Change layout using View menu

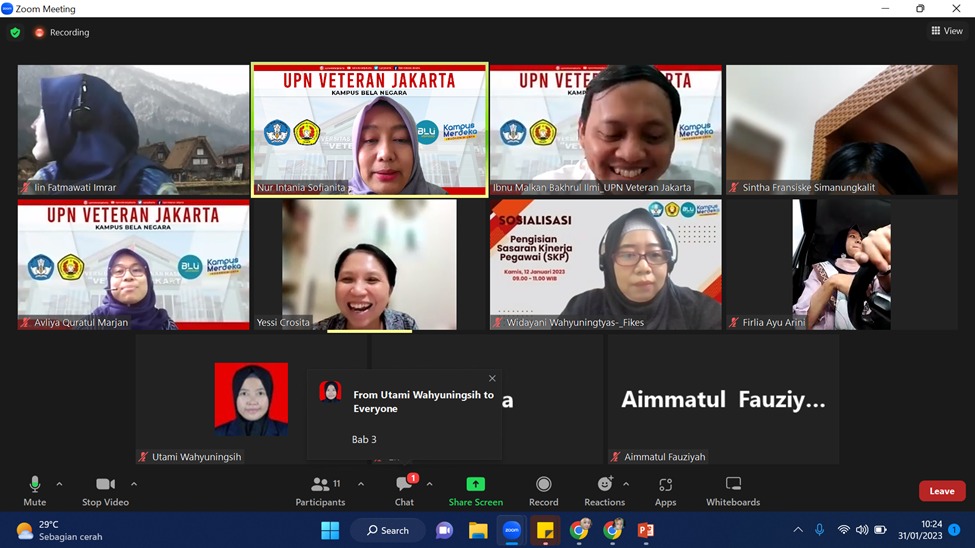(x=947, y=31)
